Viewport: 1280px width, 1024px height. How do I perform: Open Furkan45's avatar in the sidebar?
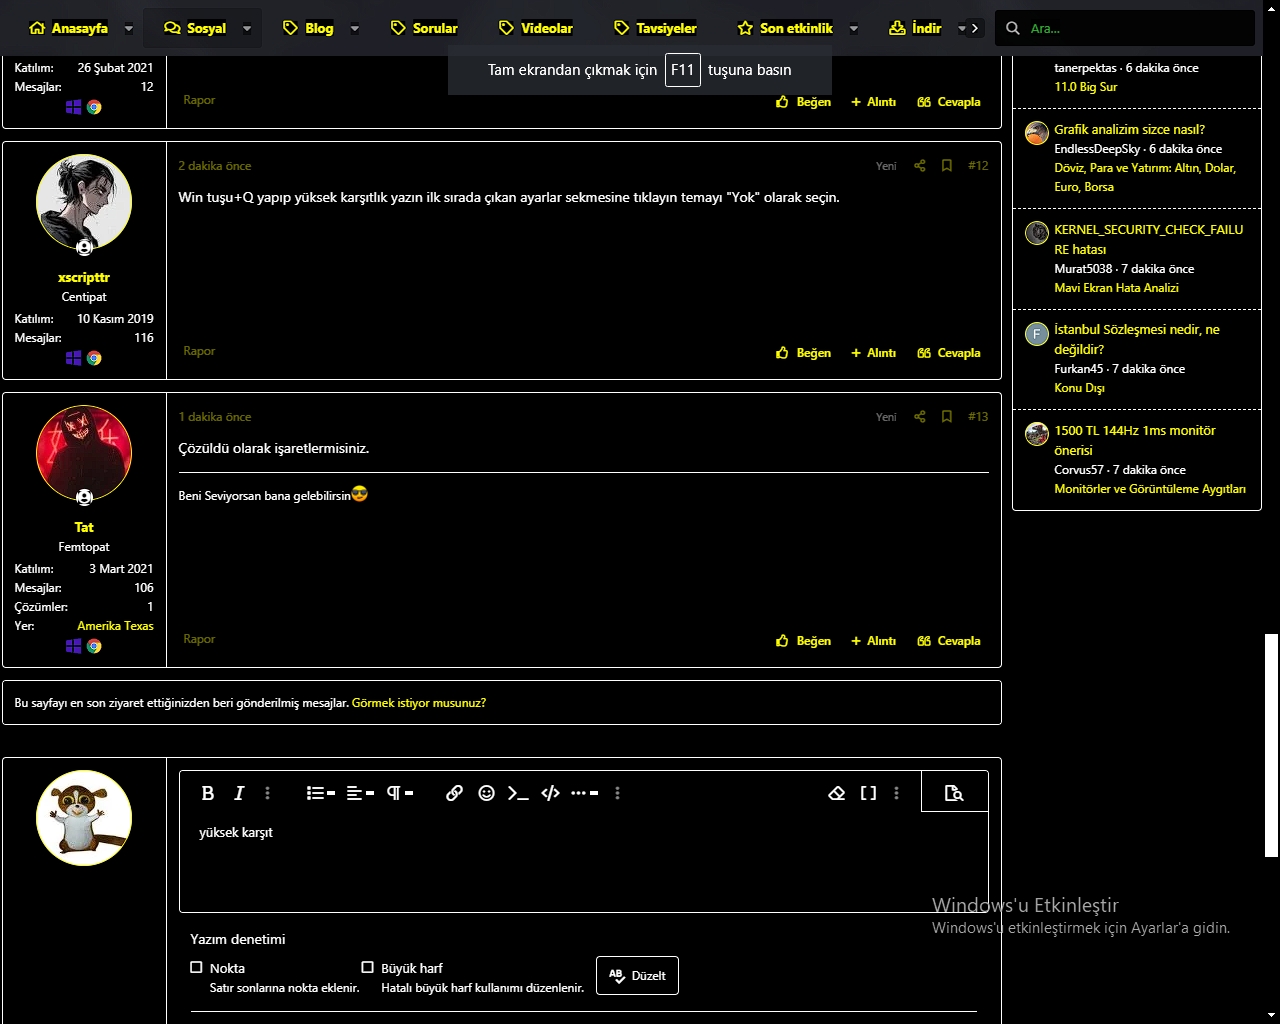(x=1037, y=333)
